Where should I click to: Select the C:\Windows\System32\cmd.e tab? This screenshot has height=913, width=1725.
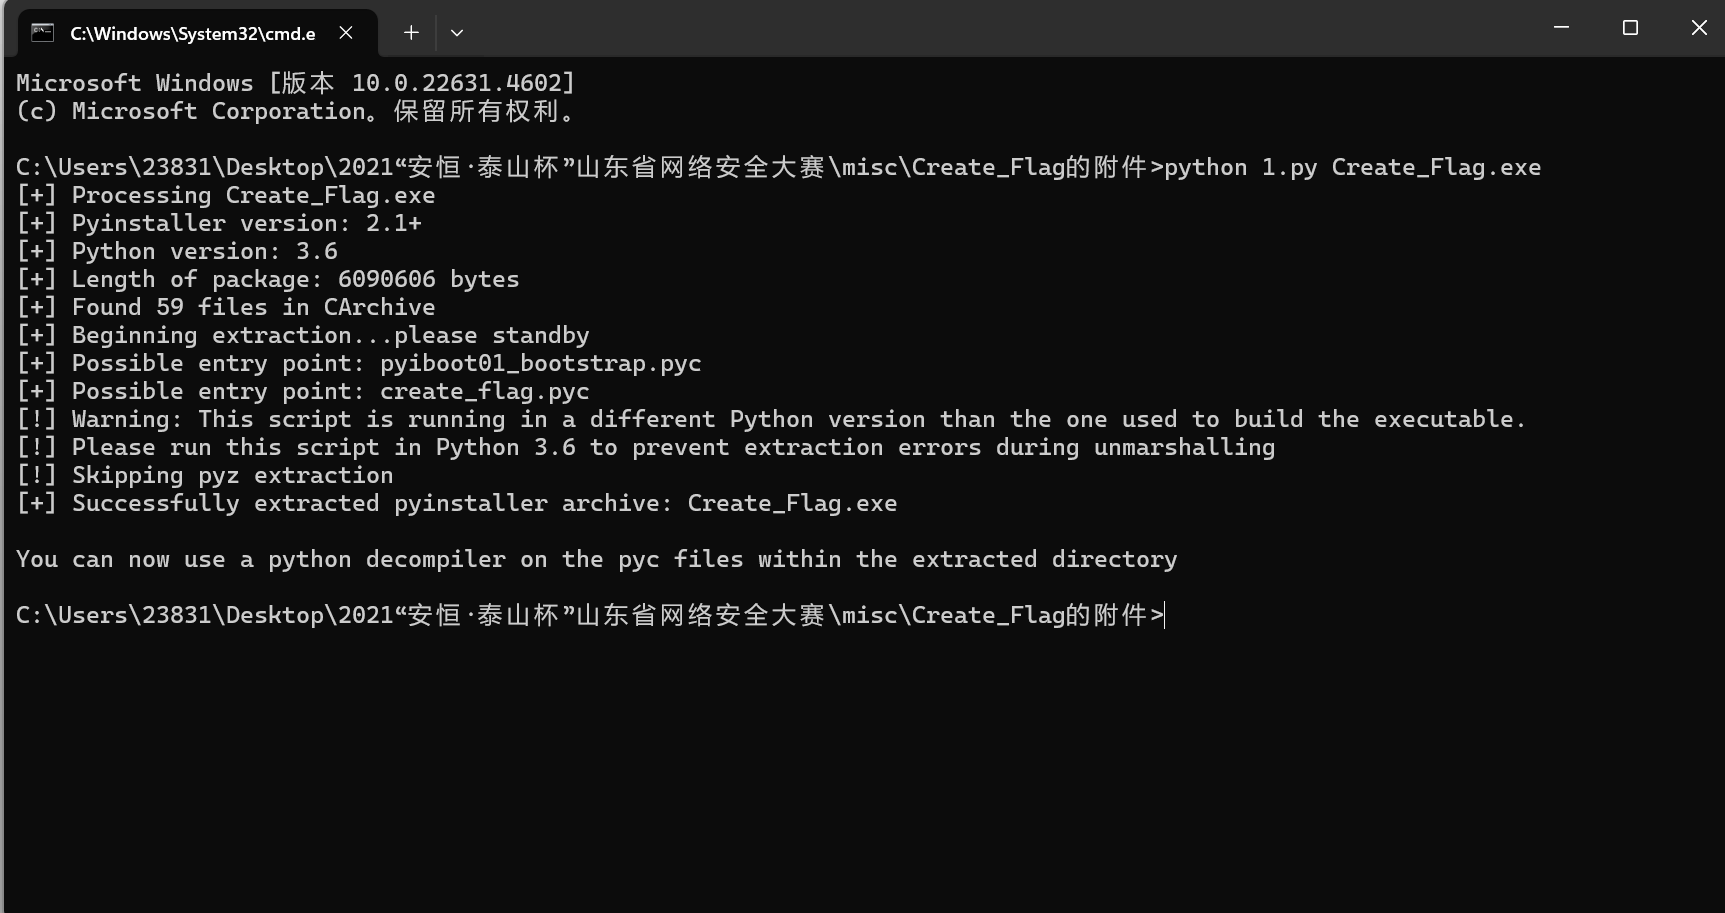(x=192, y=33)
